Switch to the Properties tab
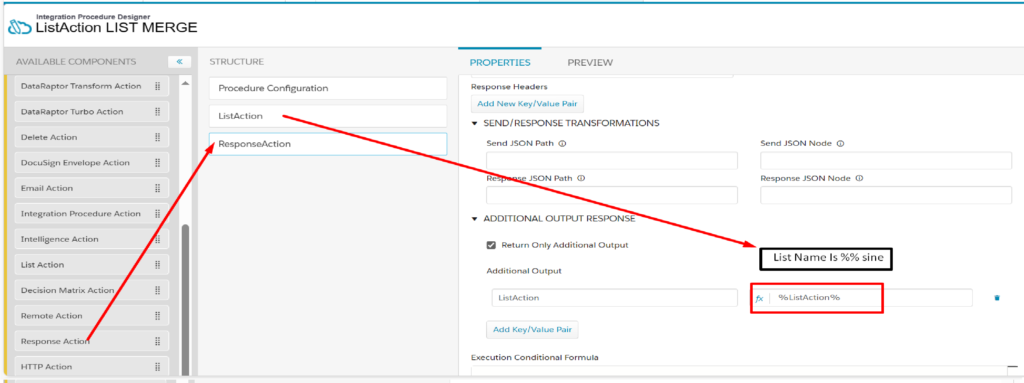Screen dimensions: 1024x383 [500, 63]
